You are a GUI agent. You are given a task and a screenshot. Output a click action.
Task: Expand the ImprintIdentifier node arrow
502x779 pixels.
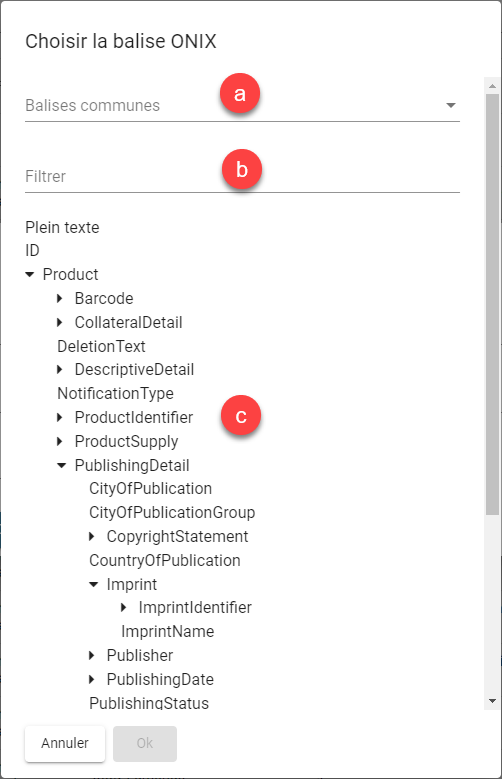pos(124,607)
